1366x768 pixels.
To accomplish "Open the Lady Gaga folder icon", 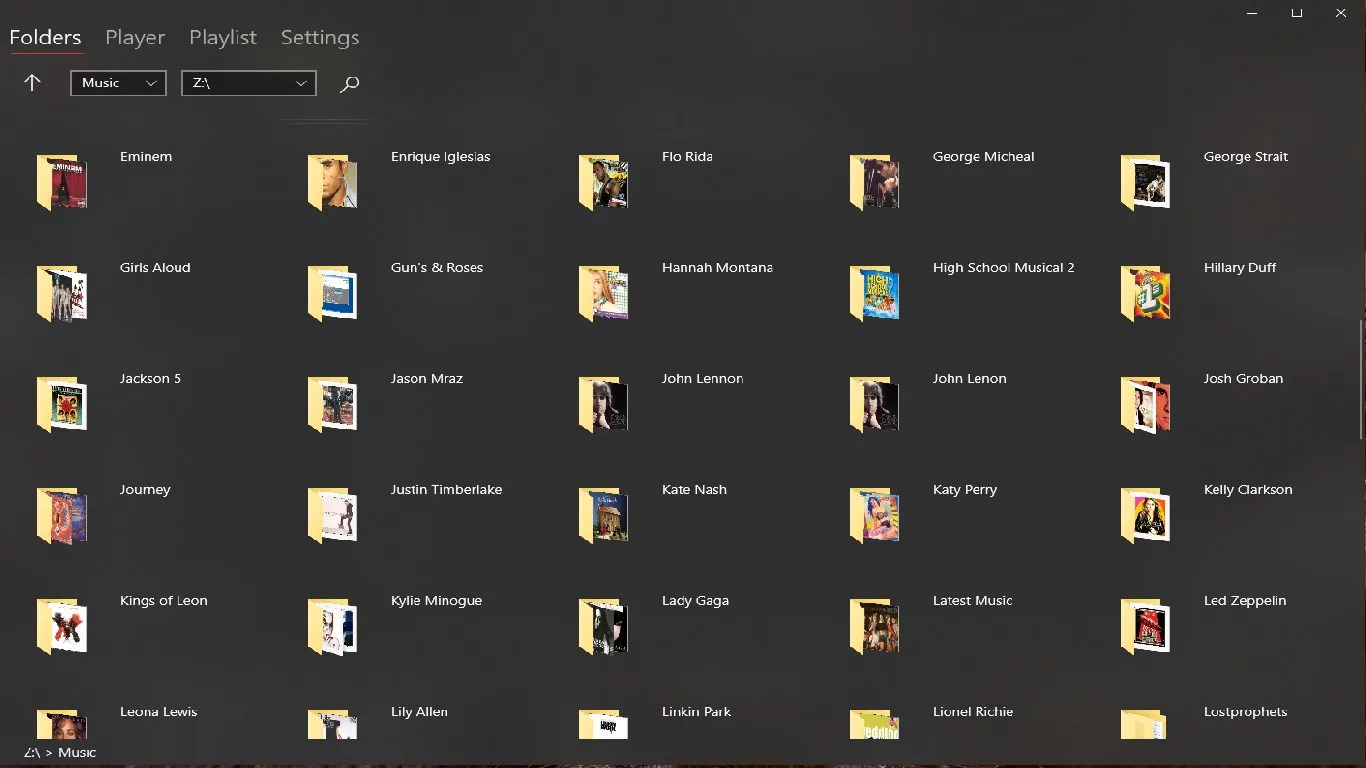I will tap(604, 626).
